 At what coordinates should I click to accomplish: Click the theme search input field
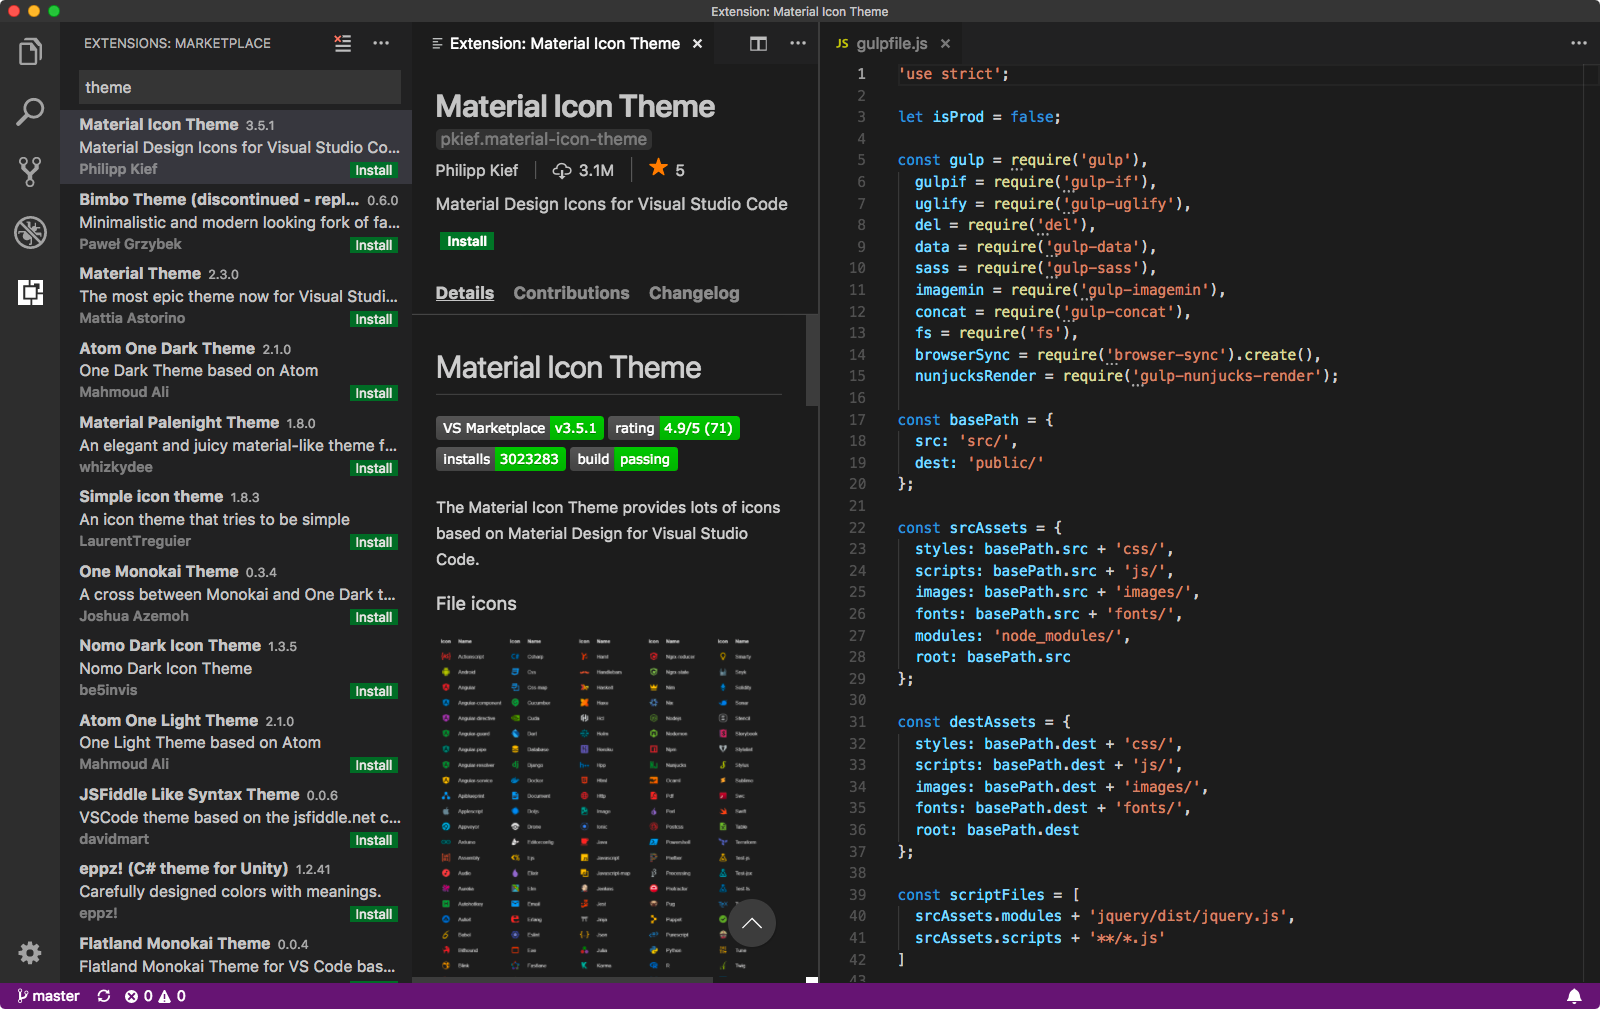pos(238,87)
